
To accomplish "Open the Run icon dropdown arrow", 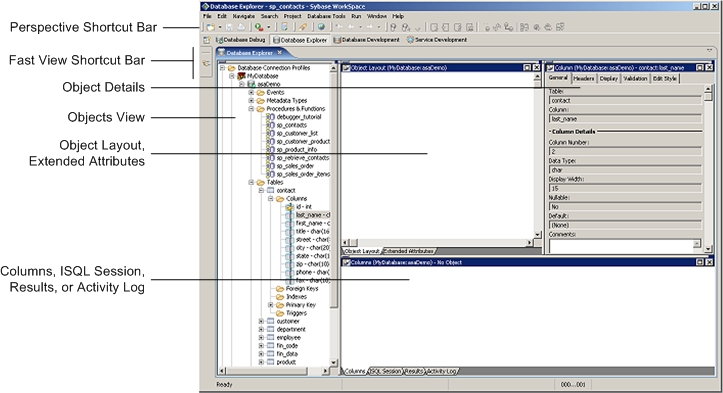I will [x=269, y=27].
